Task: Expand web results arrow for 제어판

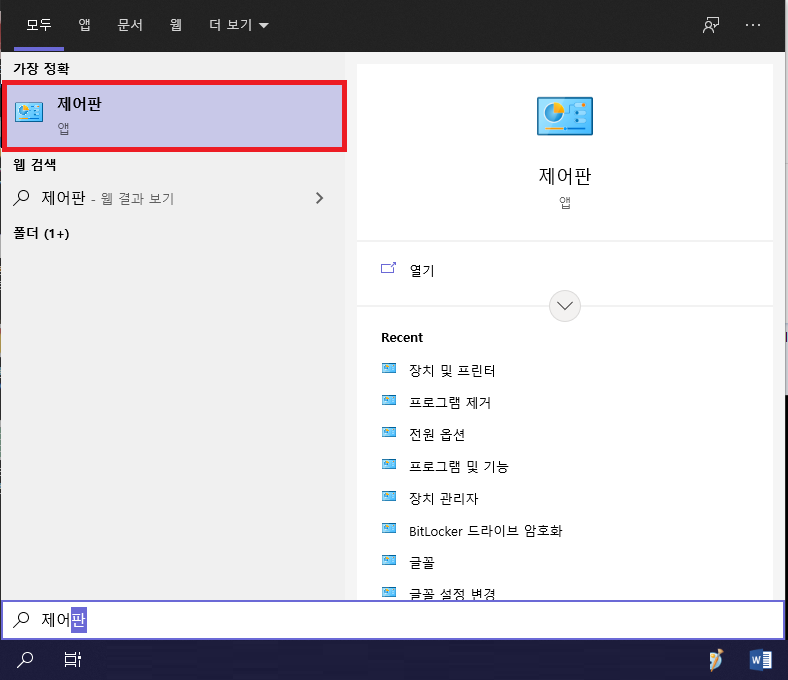Action: click(x=319, y=198)
